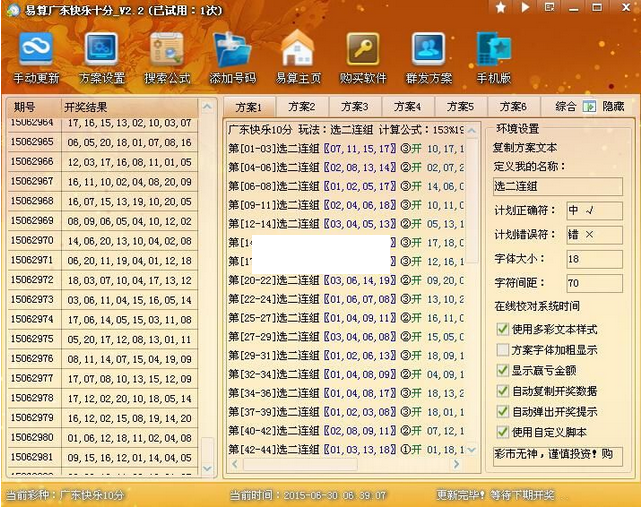This screenshot has width=641, height=507.
Task: Toggle 使用多彩文本样式 checkbox
Action: pyautogui.click(x=502, y=329)
